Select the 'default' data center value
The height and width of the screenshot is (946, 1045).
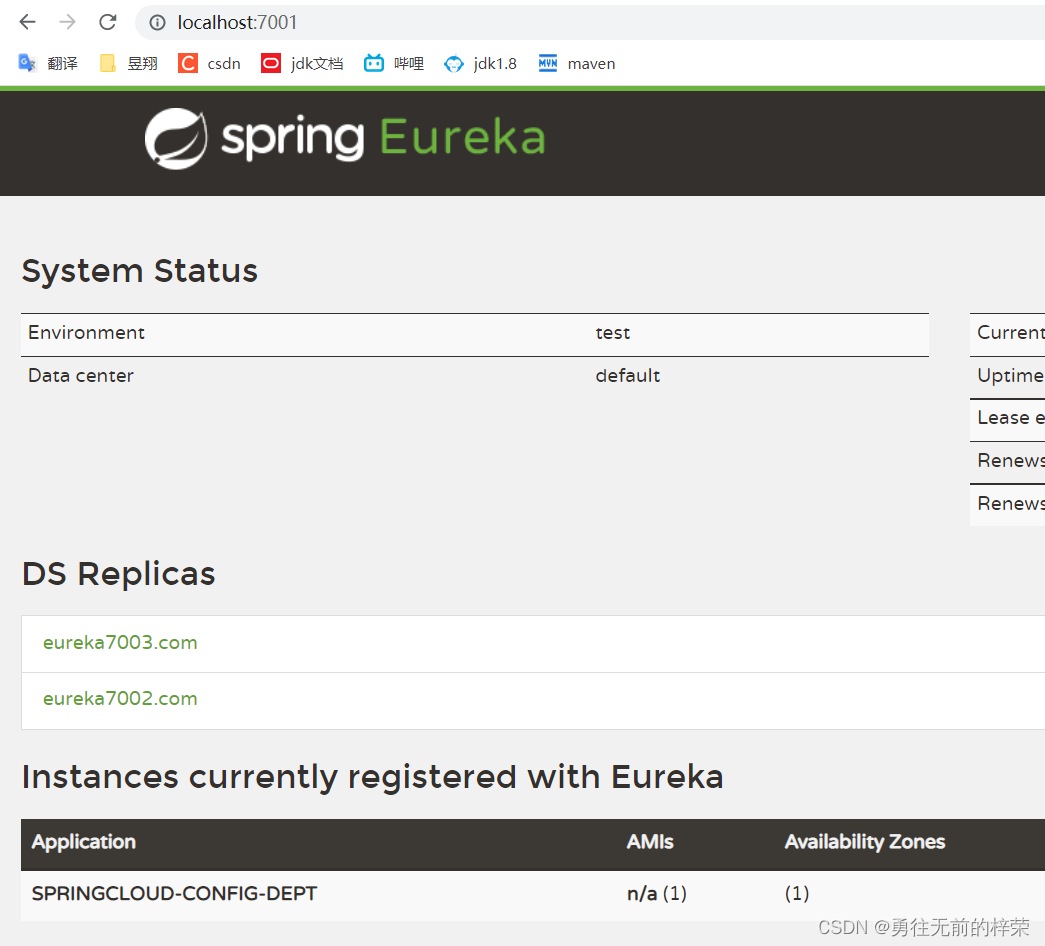628,376
